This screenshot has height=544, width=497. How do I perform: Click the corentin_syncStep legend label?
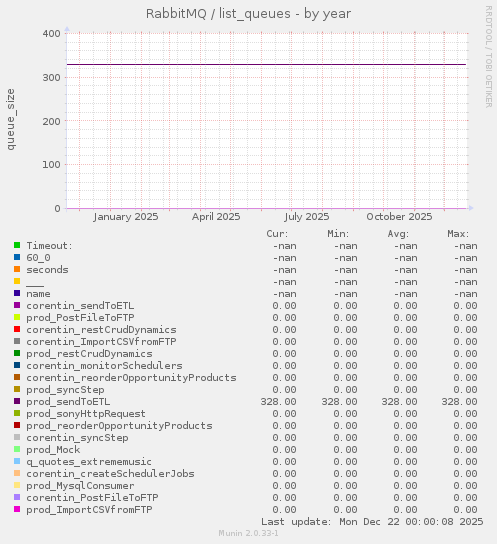(x=77, y=438)
